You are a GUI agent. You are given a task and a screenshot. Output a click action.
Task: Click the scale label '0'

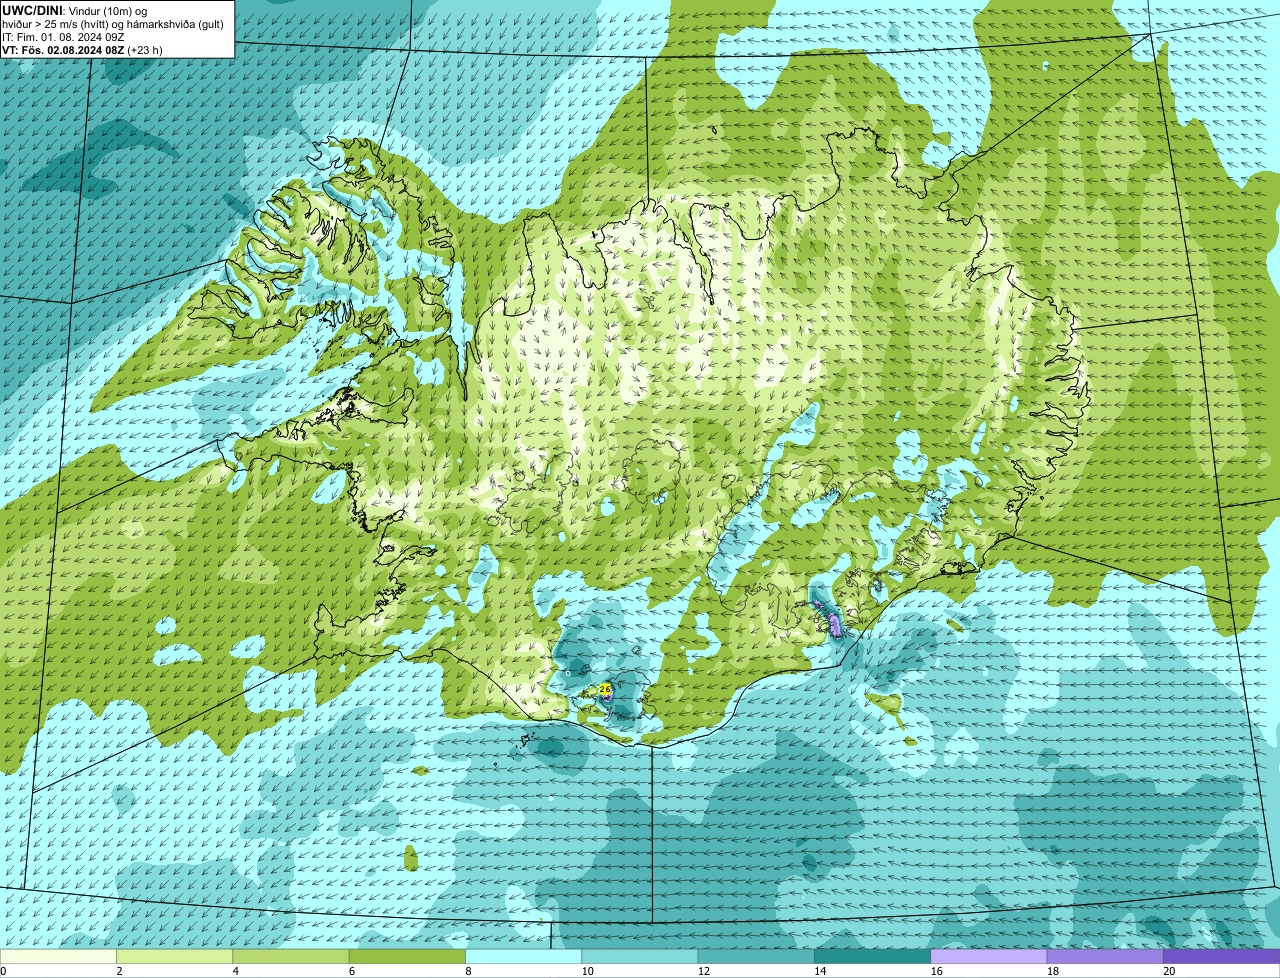point(3,971)
